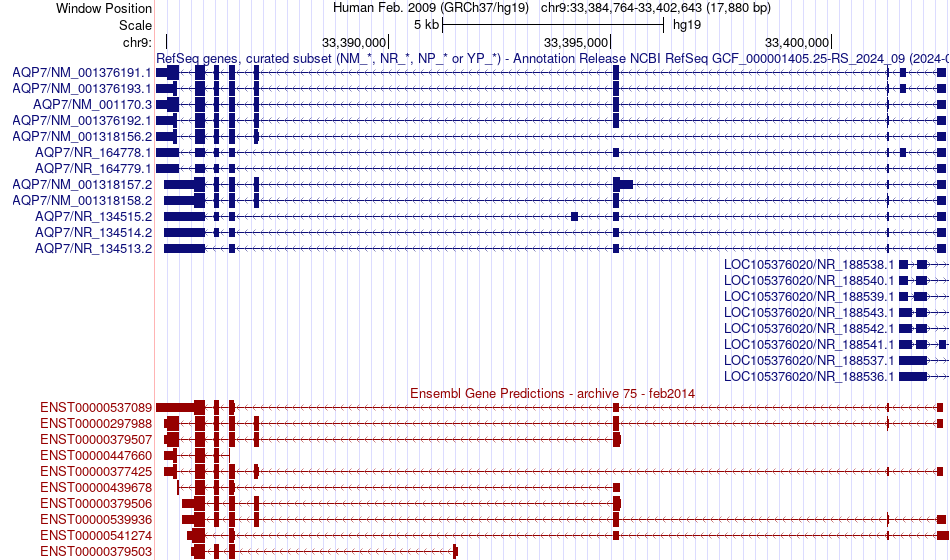This screenshot has height=560, width=950.
Task: Click the AQP7/NM_001318156.2 label
Action: 82,136
